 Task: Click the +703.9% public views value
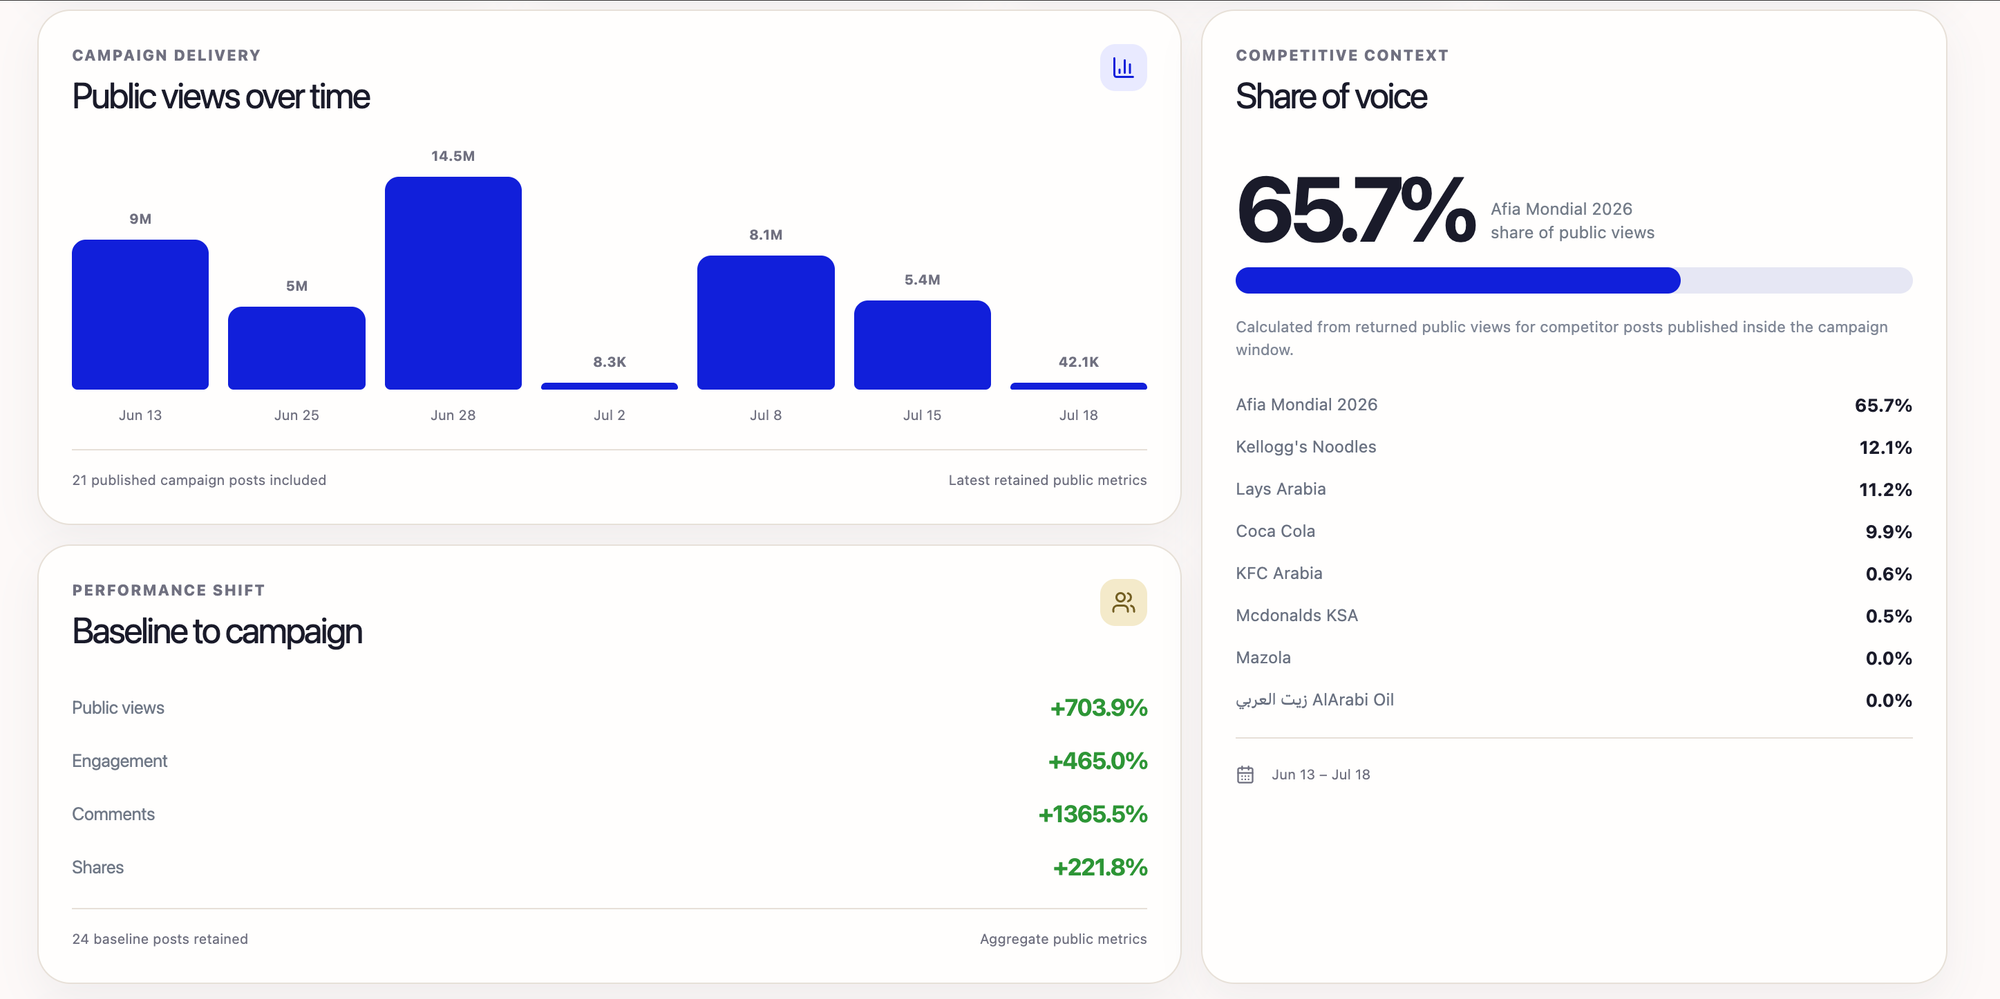(x=1098, y=708)
